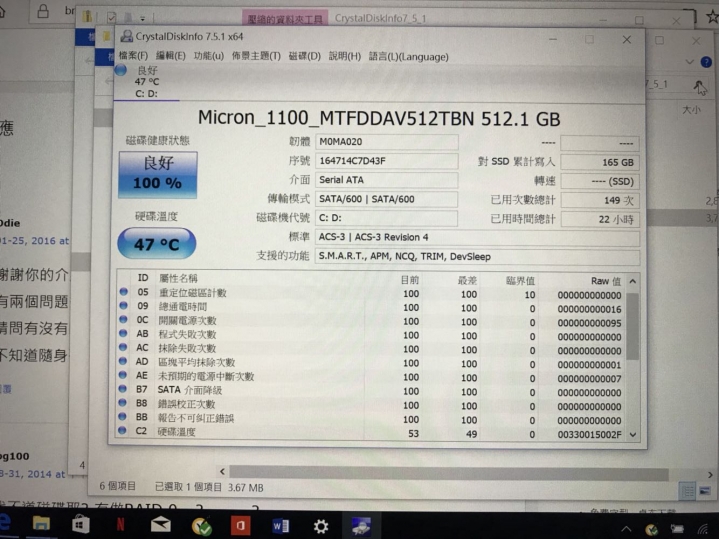Select the 總通電時間 attribute row
This screenshot has width=720, height=539.
click(372, 307)
